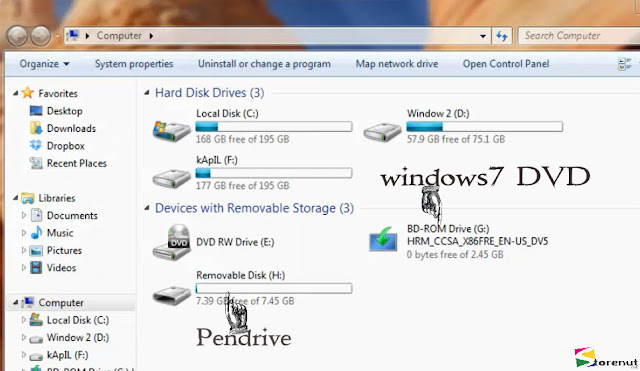Open Recent Places in Favorites

click(76, 163)
